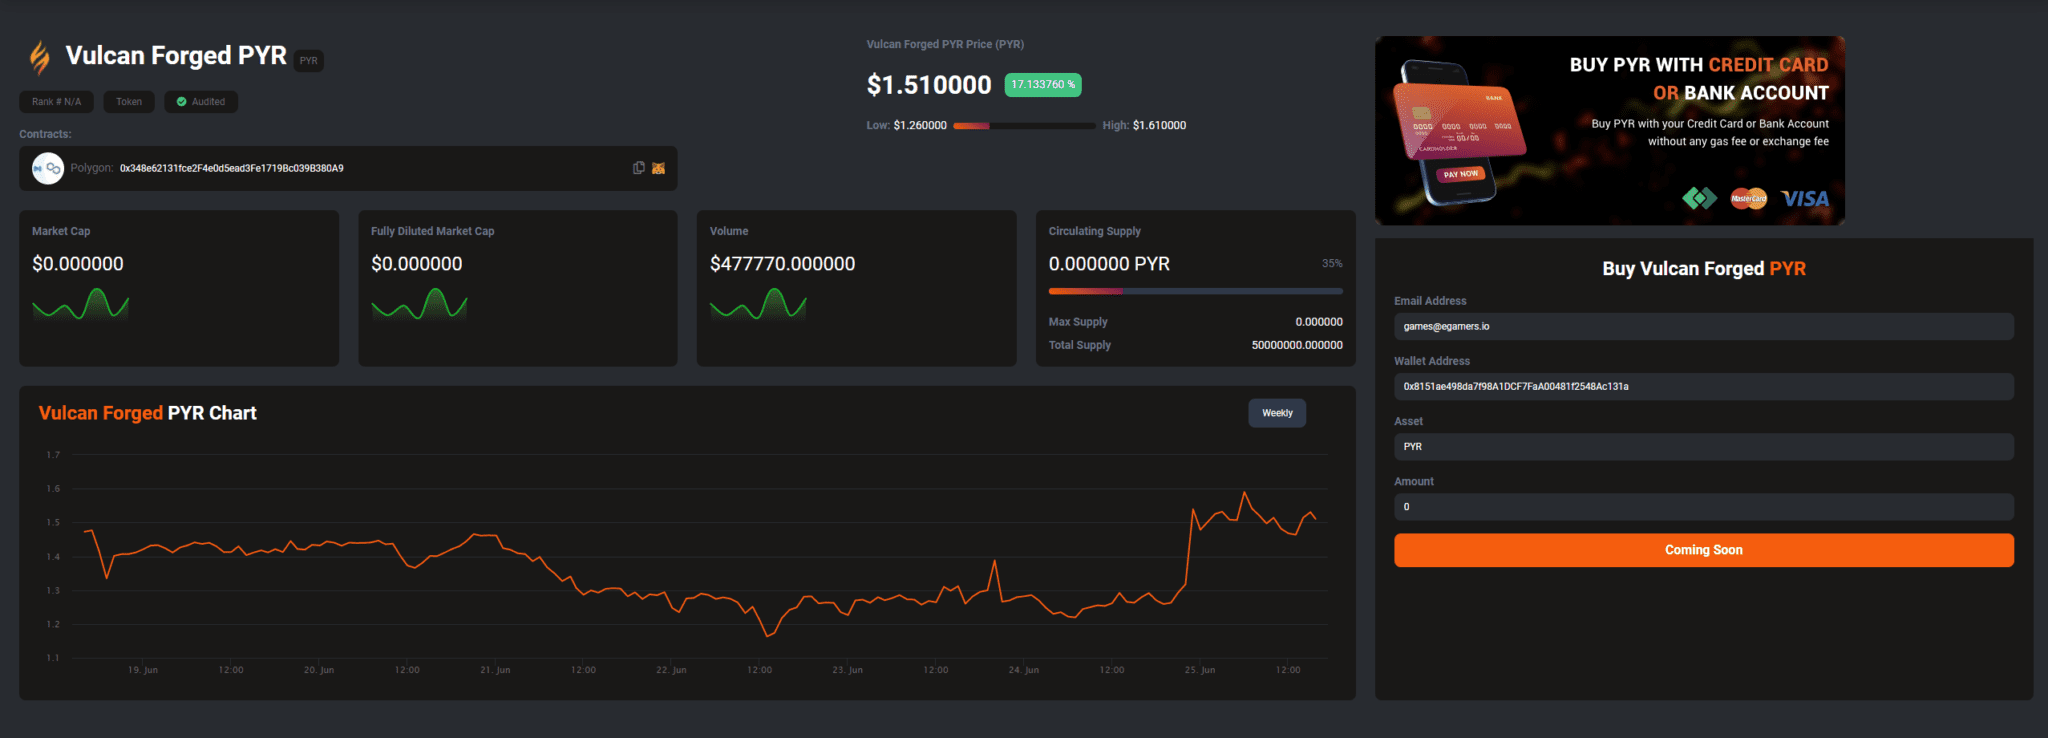Click the Token badge
This screenshot has height=738, width=2048.
(x=129, y=102)
